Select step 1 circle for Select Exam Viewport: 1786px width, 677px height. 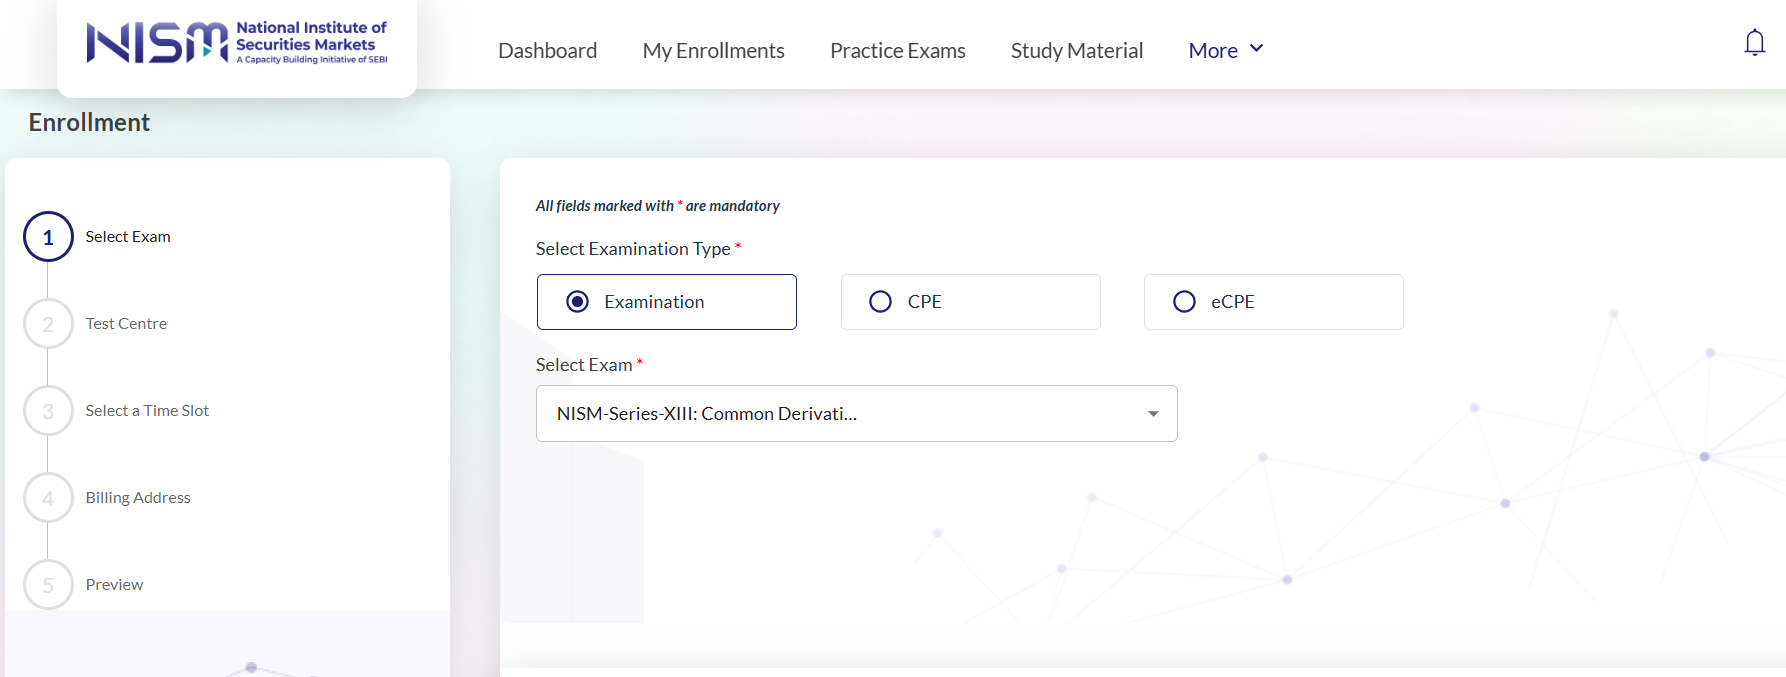click(48, 237)
